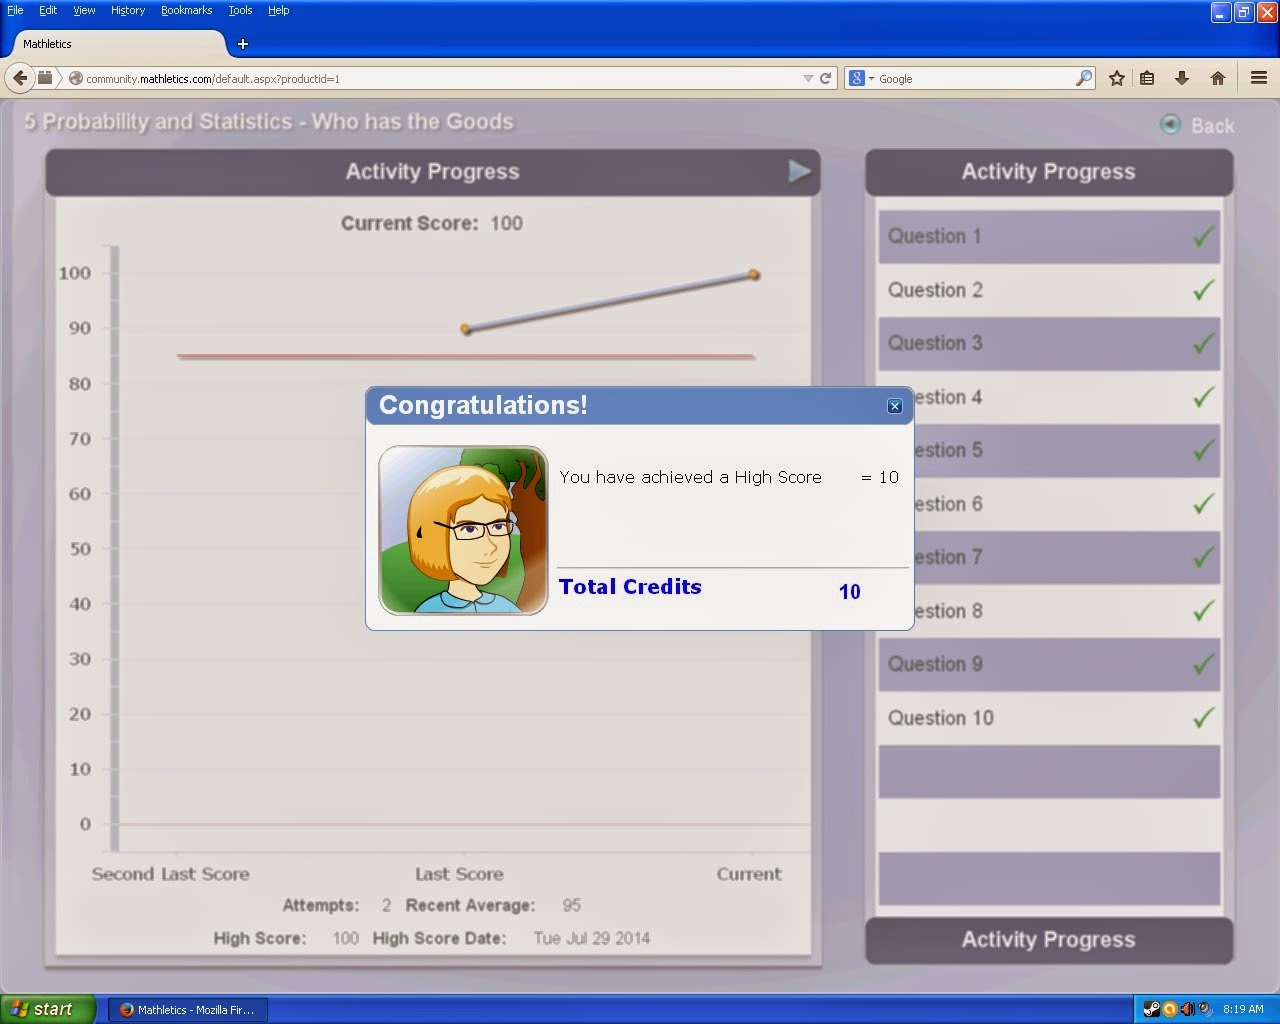Screen dimensions: 1280x1024
Task: Reload the page with the refresh icon
Action: tap(823, 78)
